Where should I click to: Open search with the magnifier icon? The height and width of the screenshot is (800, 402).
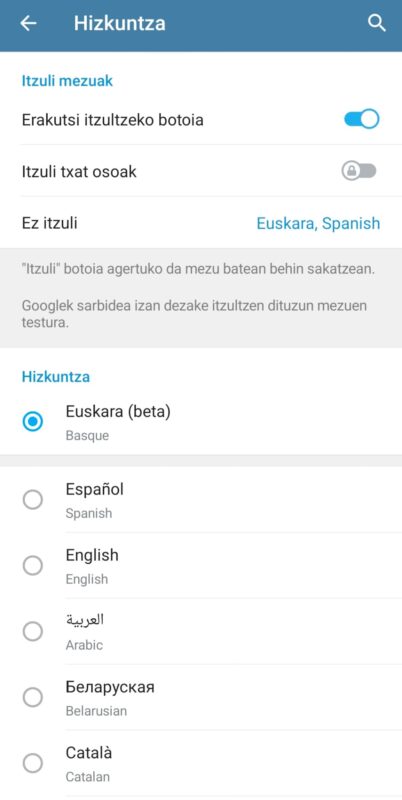(376, 23)
